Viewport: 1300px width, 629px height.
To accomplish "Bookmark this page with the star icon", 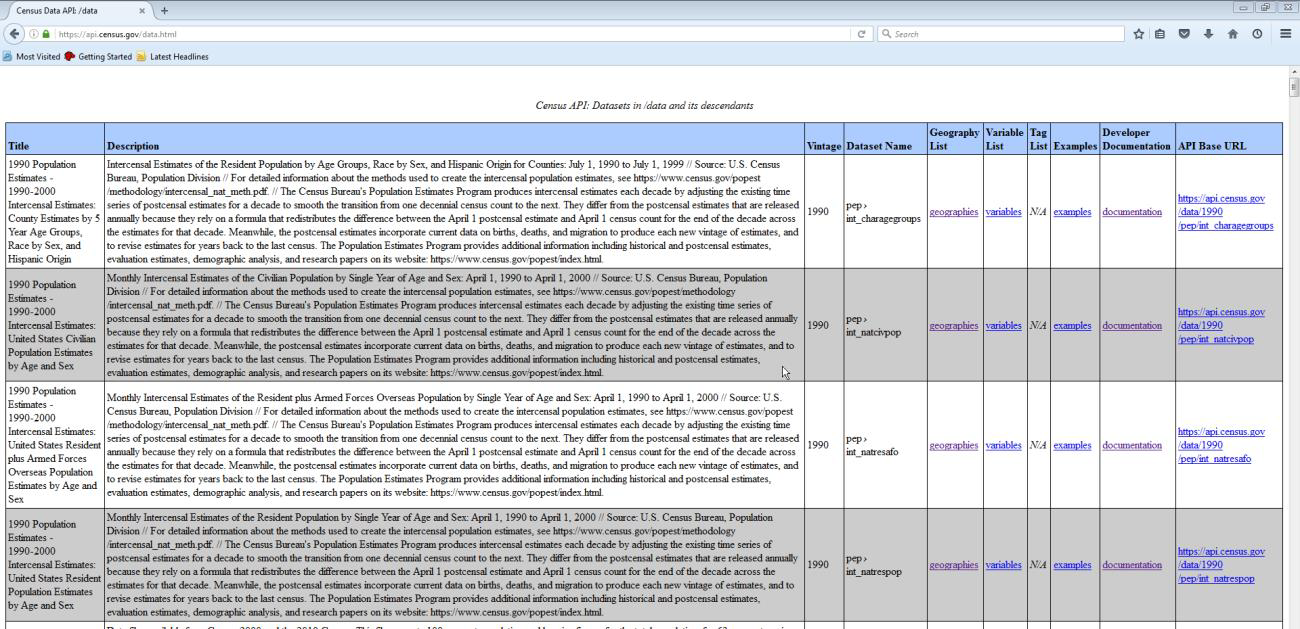I will point(1140,34).
